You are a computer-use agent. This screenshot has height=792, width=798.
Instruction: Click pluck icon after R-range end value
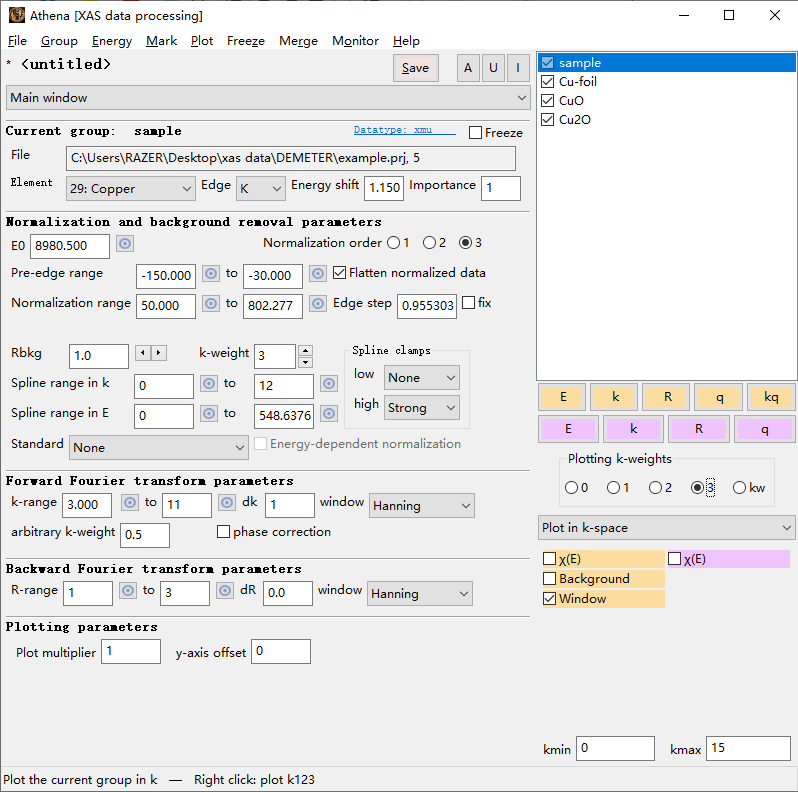tap(225, 591)
